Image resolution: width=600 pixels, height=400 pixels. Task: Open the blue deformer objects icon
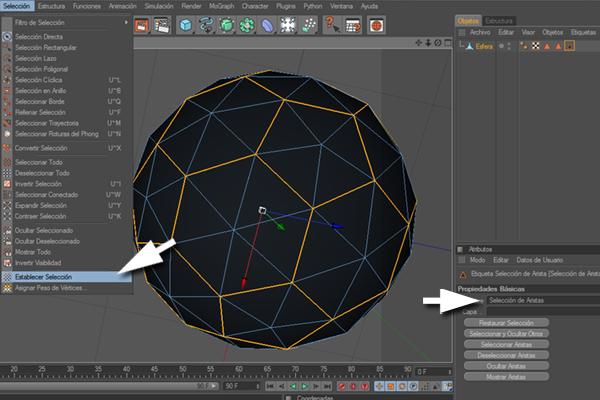coord(267,25)
